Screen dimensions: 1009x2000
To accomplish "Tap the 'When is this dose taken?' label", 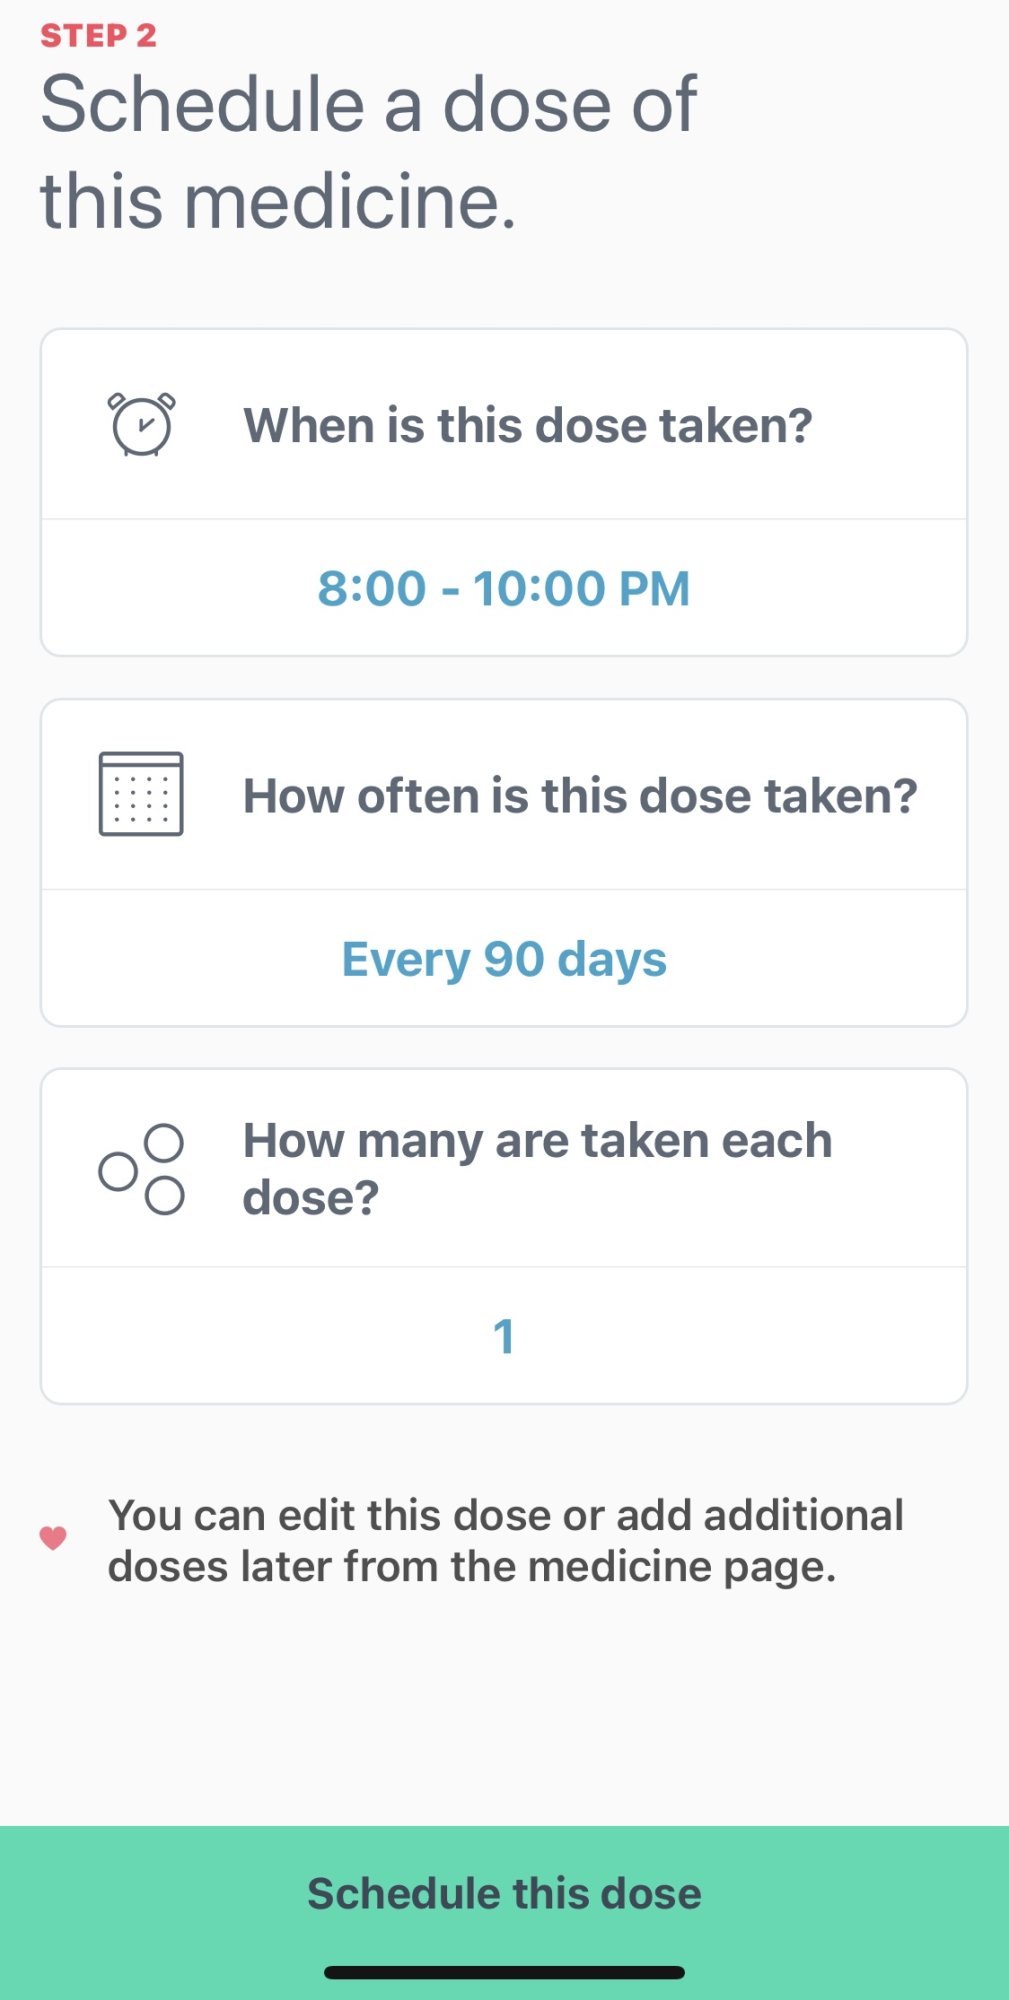I will coord(528,425).
